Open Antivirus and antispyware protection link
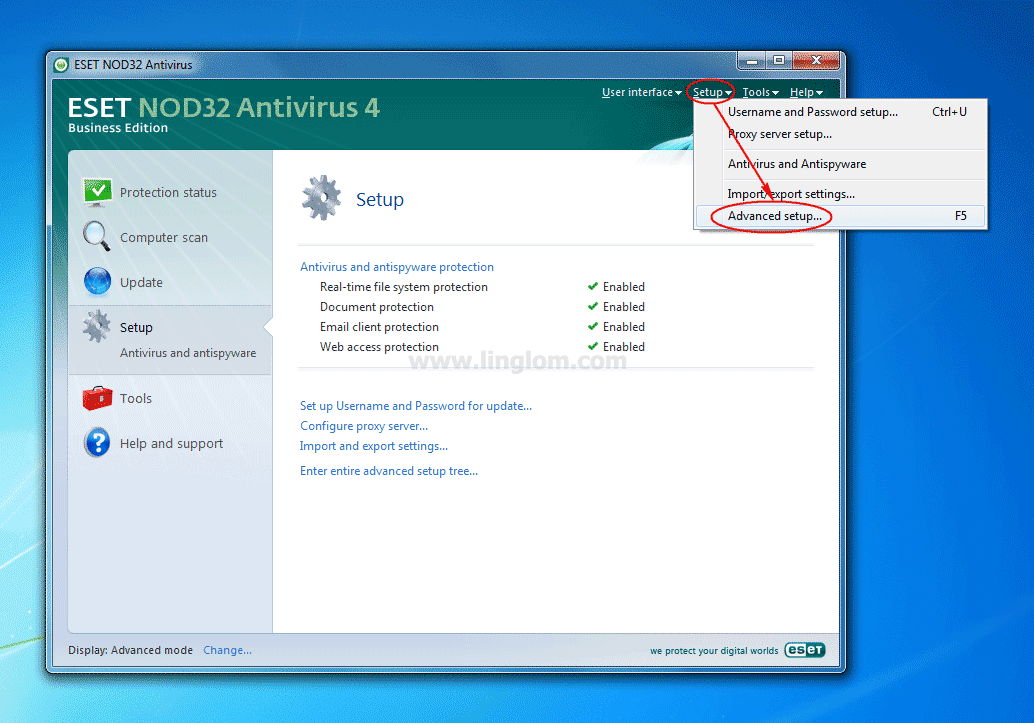 (x=397, y=267)
